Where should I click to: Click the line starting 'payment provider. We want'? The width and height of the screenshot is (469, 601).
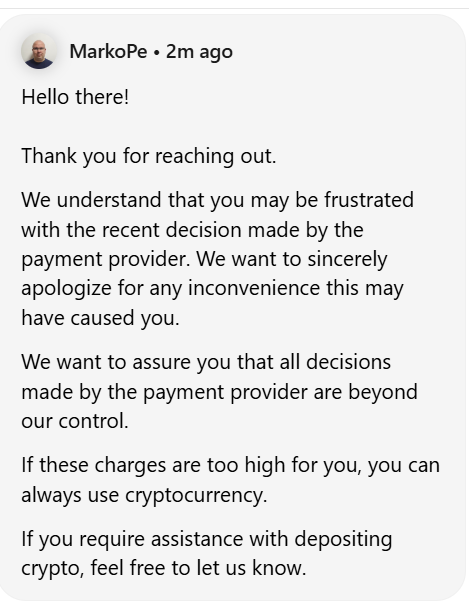click(204, 259)
